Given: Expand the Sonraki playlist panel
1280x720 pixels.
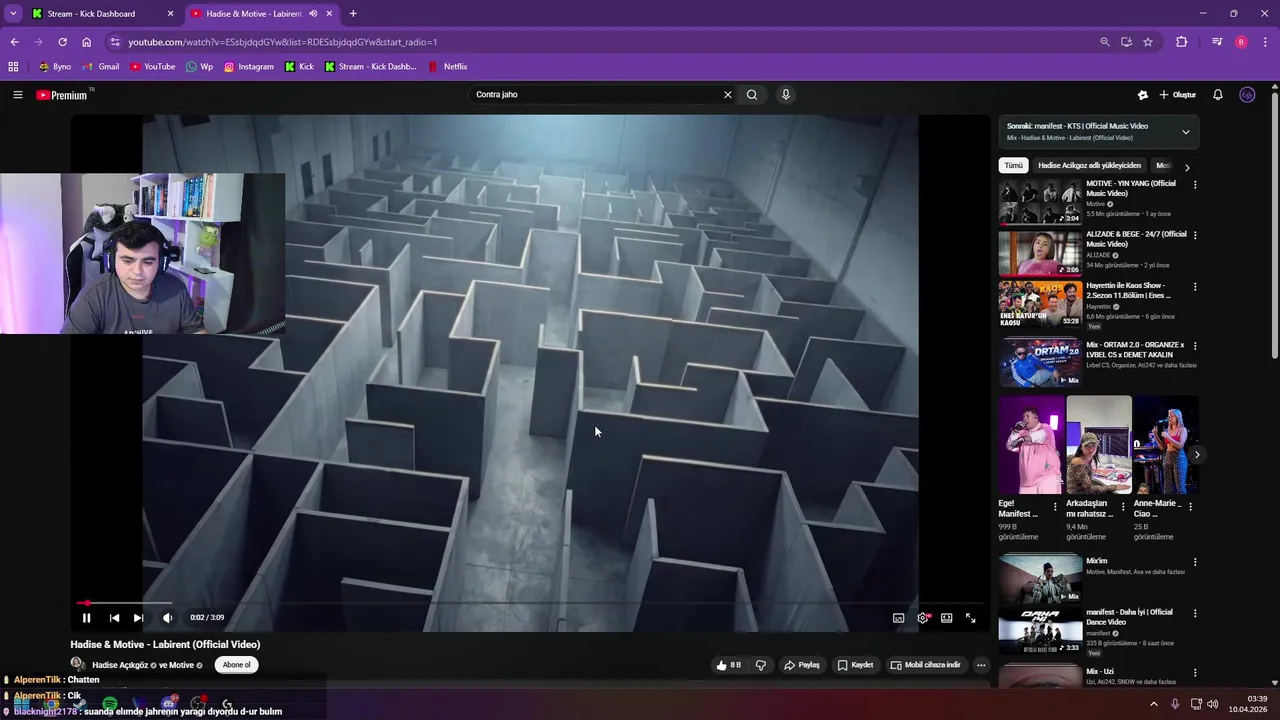Looking at the screenshot, I should (1186, 132).
